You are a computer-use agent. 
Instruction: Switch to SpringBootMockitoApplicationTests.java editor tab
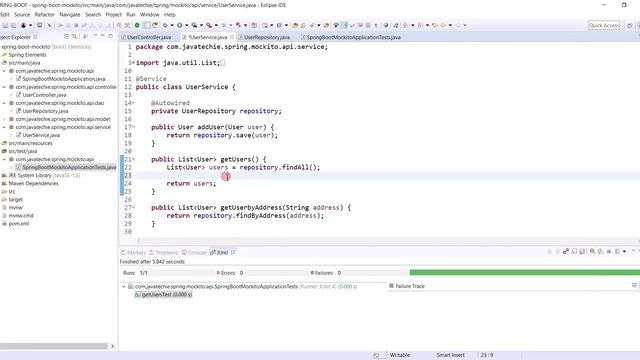pyautogui.click(x=353, y=37)
